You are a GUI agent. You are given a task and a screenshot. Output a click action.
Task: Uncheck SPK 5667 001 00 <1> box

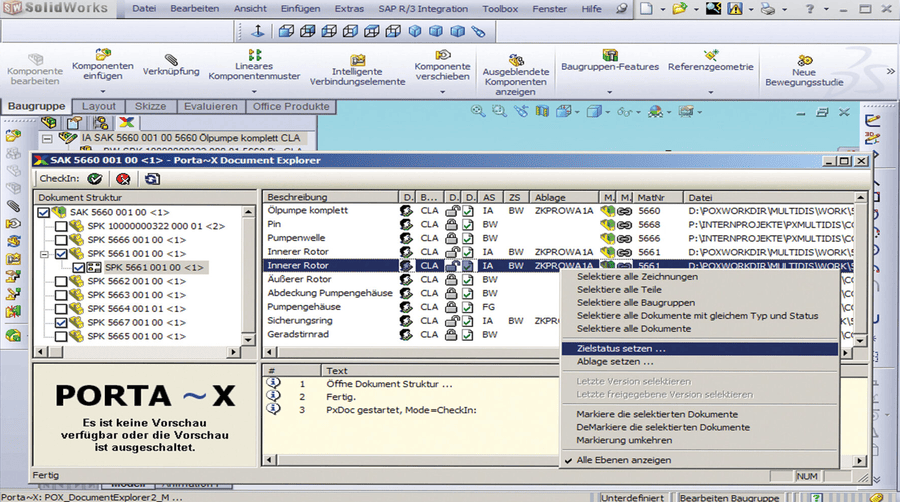[61, 322]
